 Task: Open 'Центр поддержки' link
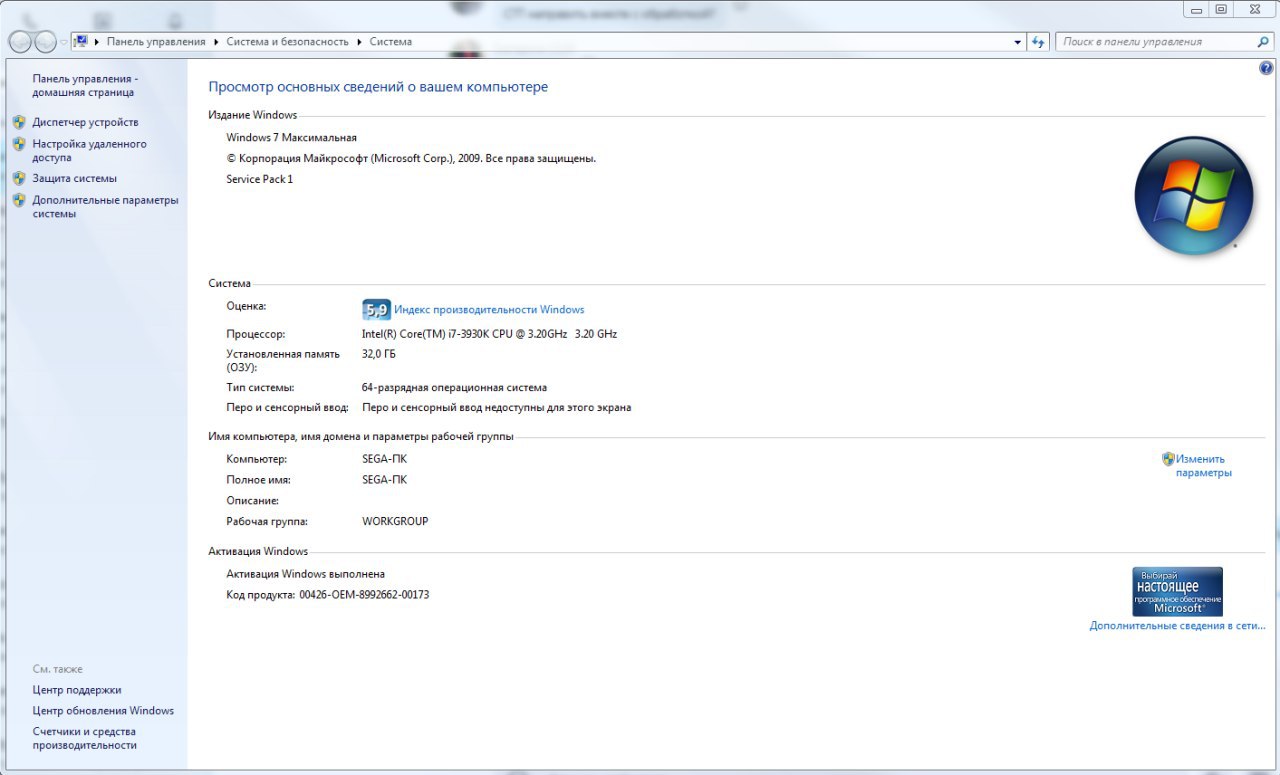coord(77,690)
